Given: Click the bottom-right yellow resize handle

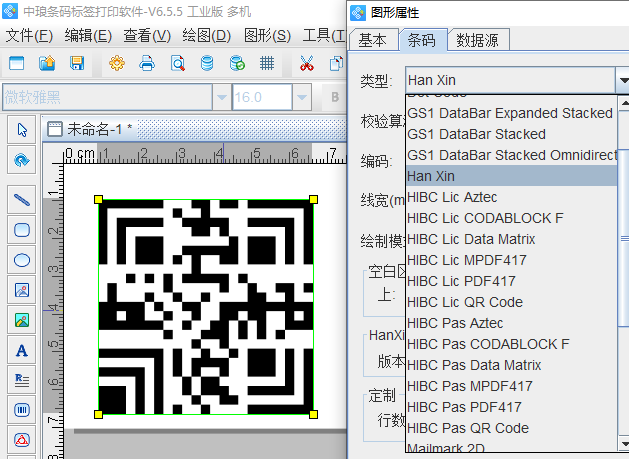Looking at the screenshot, I should 313,414.
